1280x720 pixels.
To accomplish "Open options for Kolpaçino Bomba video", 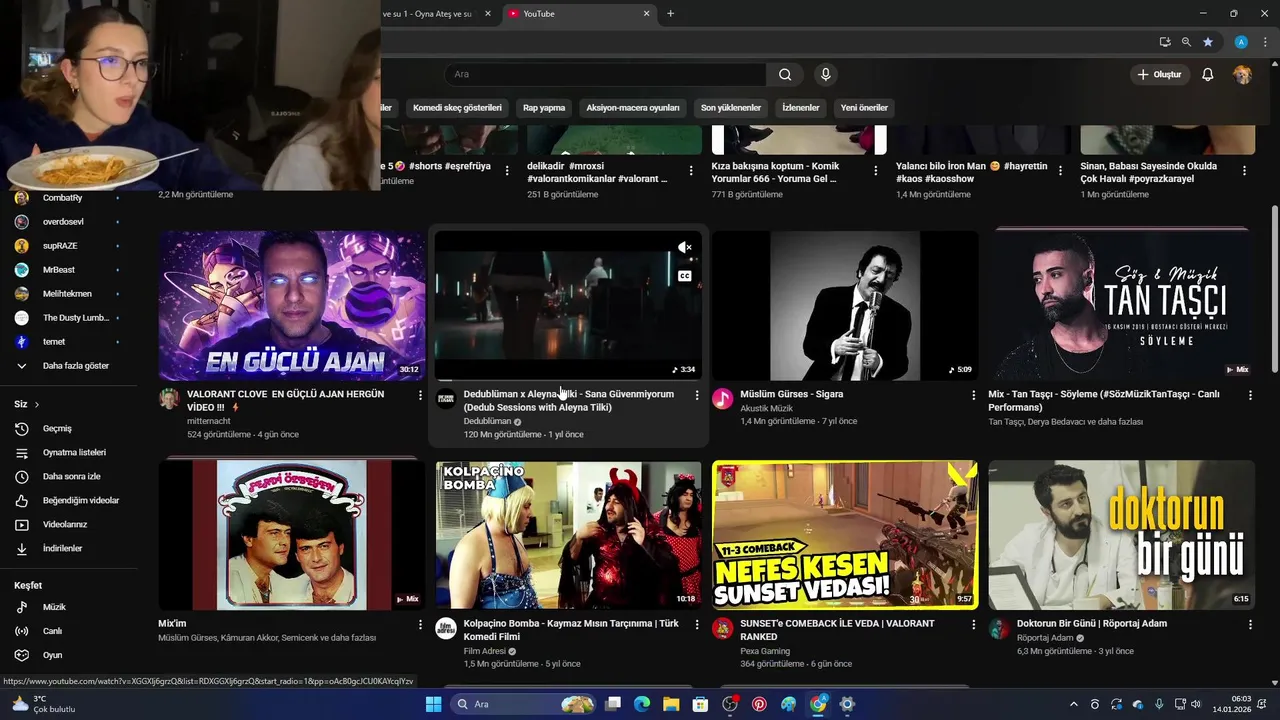I will point(697,624).
